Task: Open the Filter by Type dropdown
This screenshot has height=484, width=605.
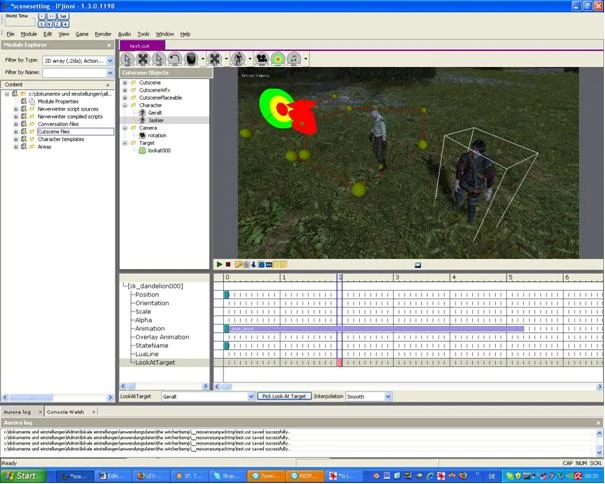Action: [110, 61]
